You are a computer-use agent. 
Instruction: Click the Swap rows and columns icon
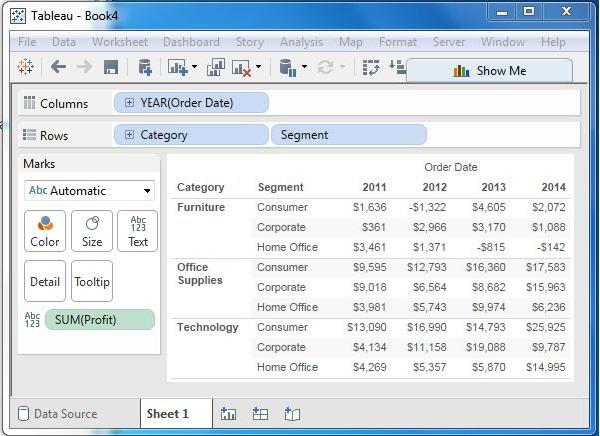point(371,67)
